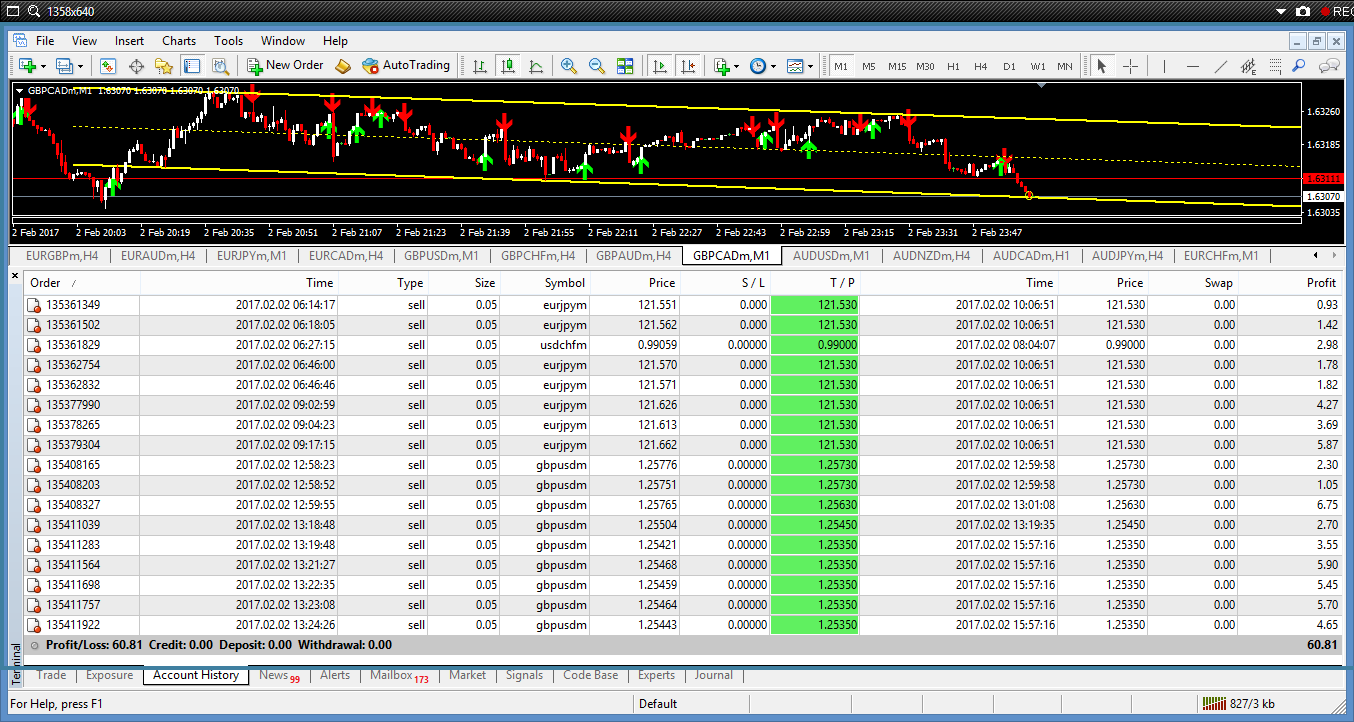Open the News tab with 99 items
Image resolution: width=1354 pixels, height=722 pixels.
[279, 675]
